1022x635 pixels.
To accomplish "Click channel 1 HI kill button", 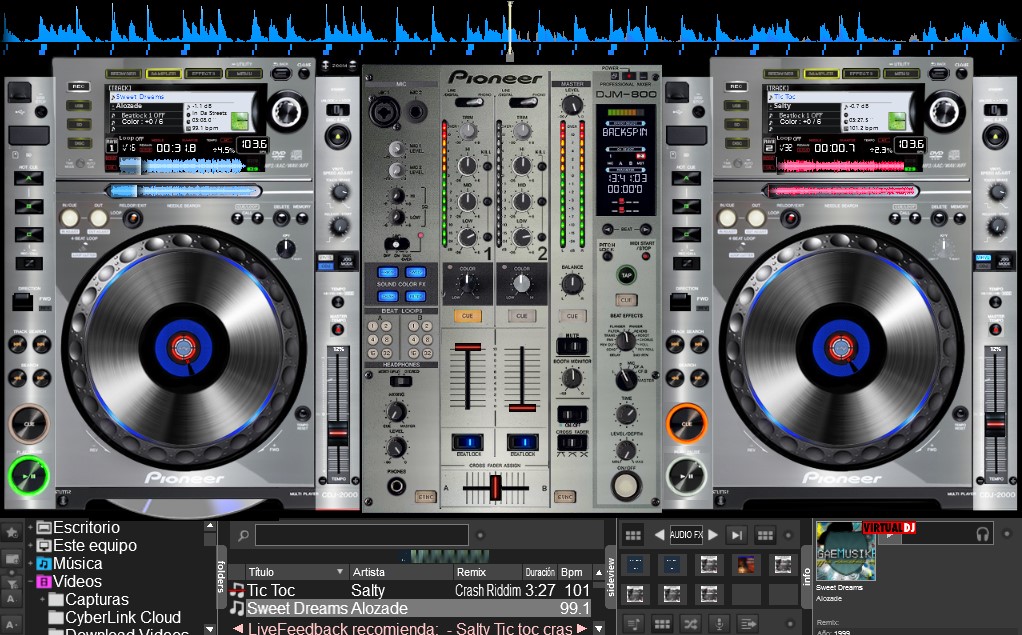I will coord(488,166).
